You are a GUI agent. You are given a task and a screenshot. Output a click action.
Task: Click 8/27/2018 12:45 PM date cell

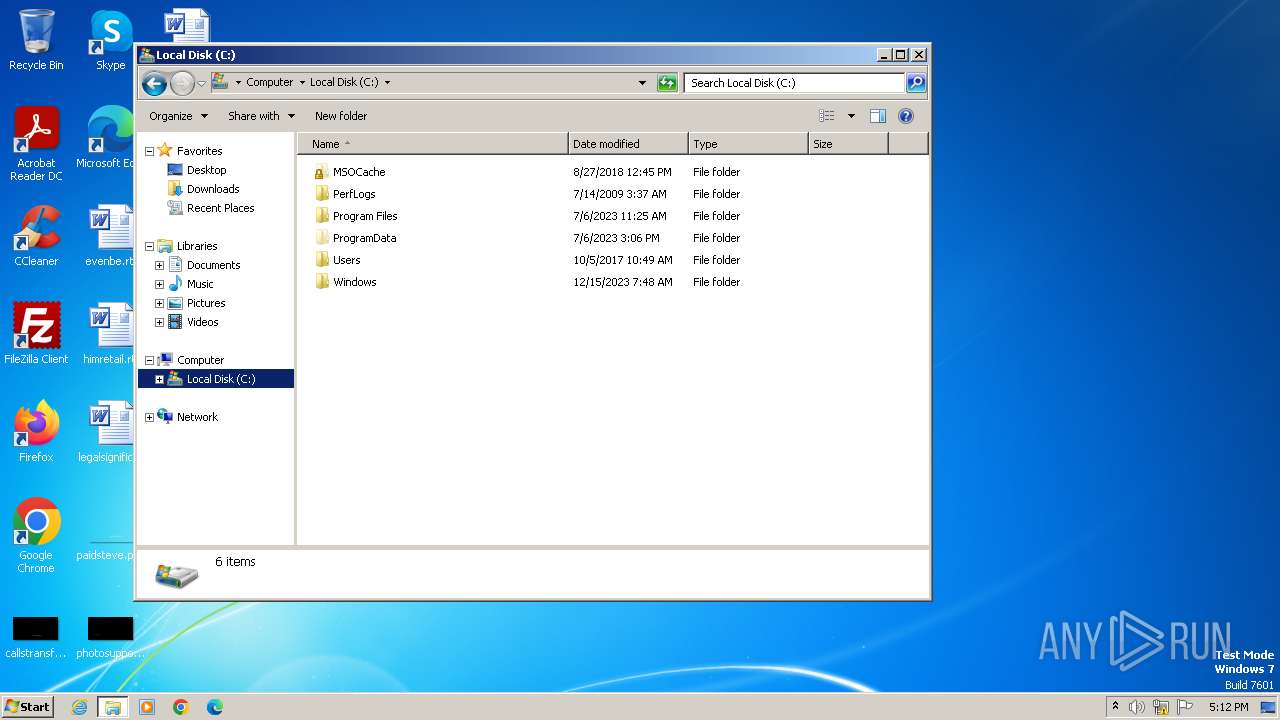coord(622,172)
